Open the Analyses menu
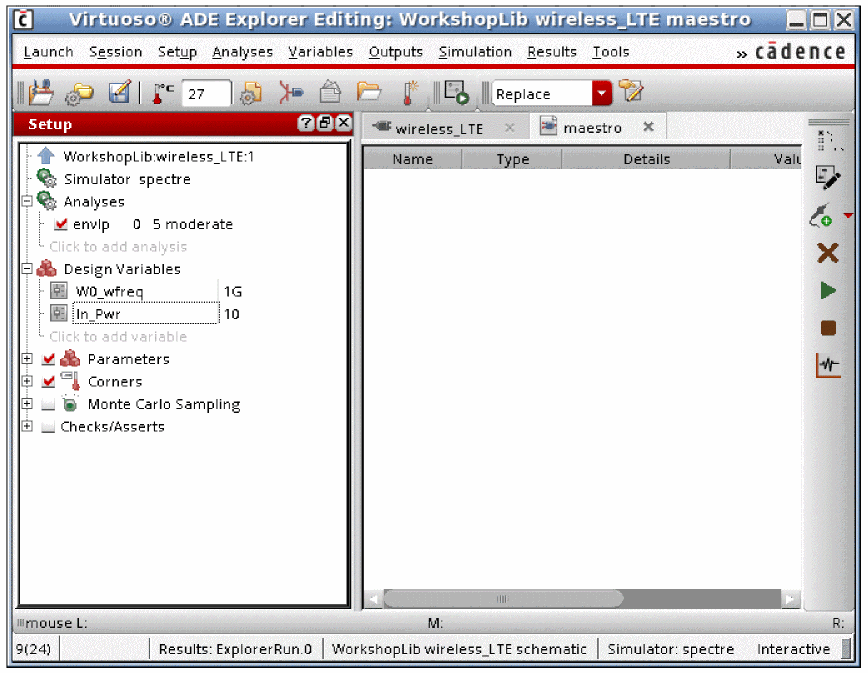Image resolution: width=868 pixels, height=673 pixels. click(242, 52)
